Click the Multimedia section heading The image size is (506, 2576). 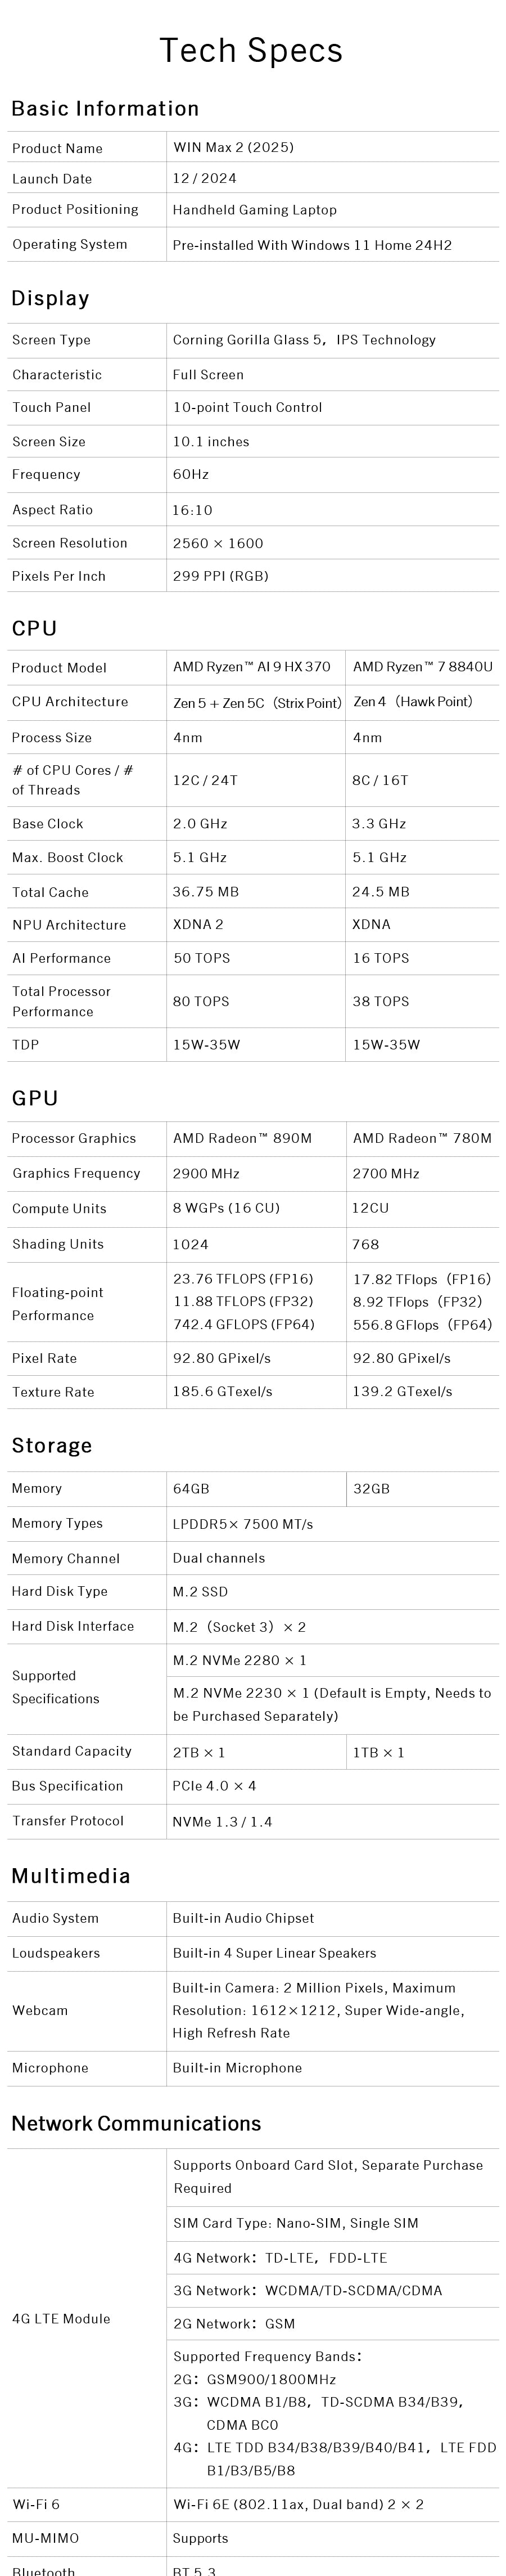click(x=71, y=1876)
